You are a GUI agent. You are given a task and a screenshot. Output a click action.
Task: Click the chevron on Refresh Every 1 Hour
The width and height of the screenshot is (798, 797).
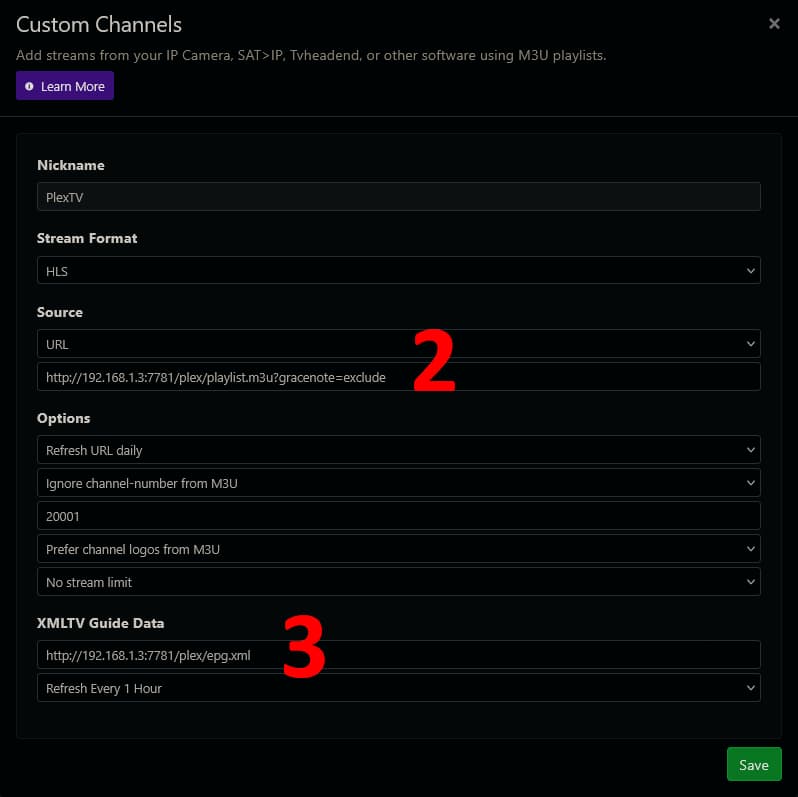751,688
